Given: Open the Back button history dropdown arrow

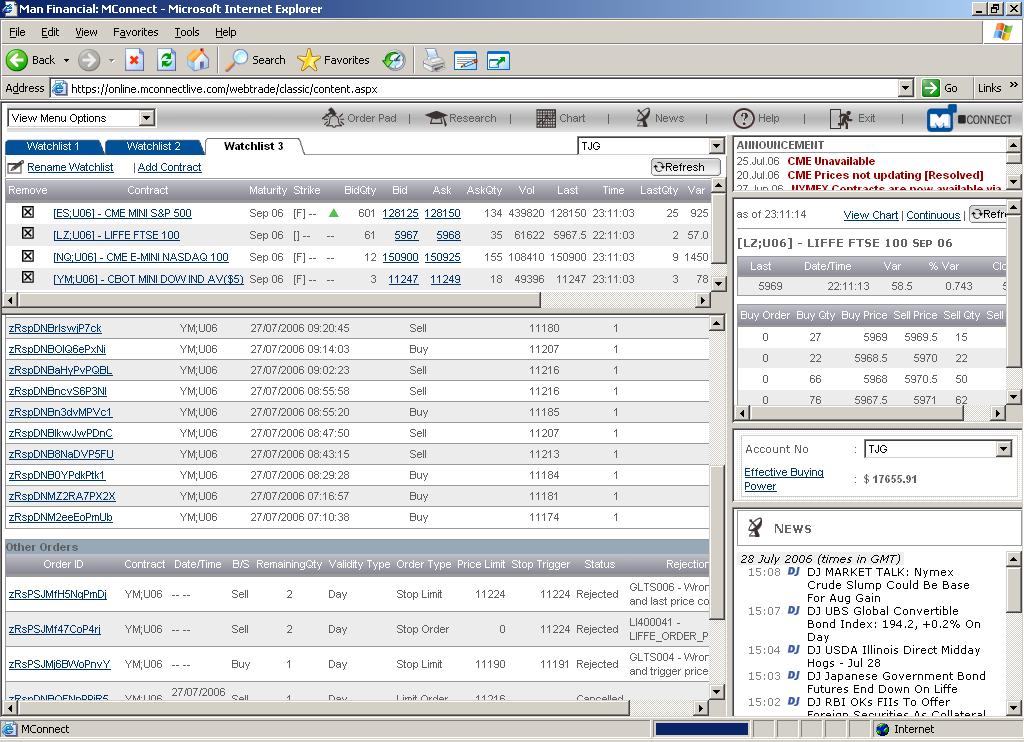Looking at the screenshot, I should pos(66,60).
